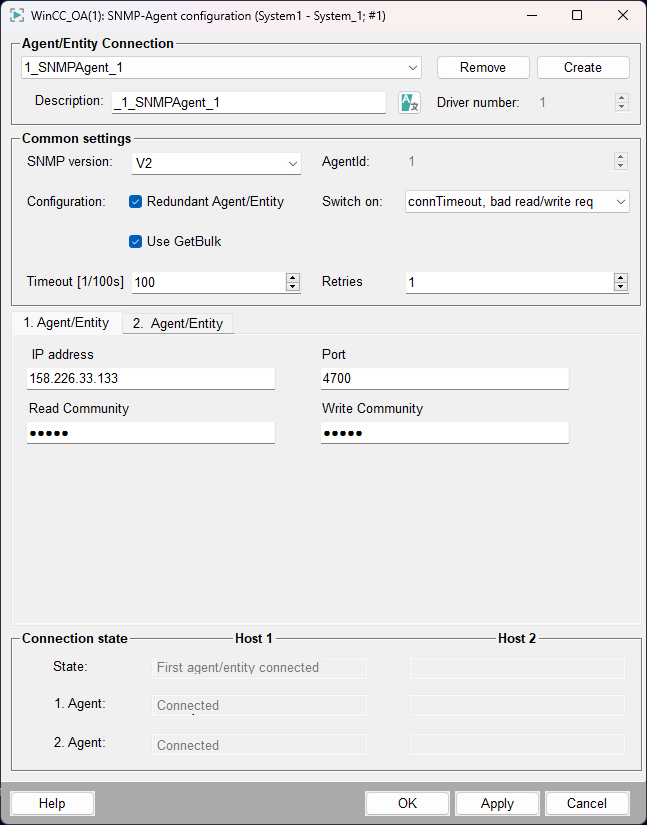Increase Retries with spinner up arrow
Image resolution: width=666 pixels, height=825 pixels.
pos(621,277)
